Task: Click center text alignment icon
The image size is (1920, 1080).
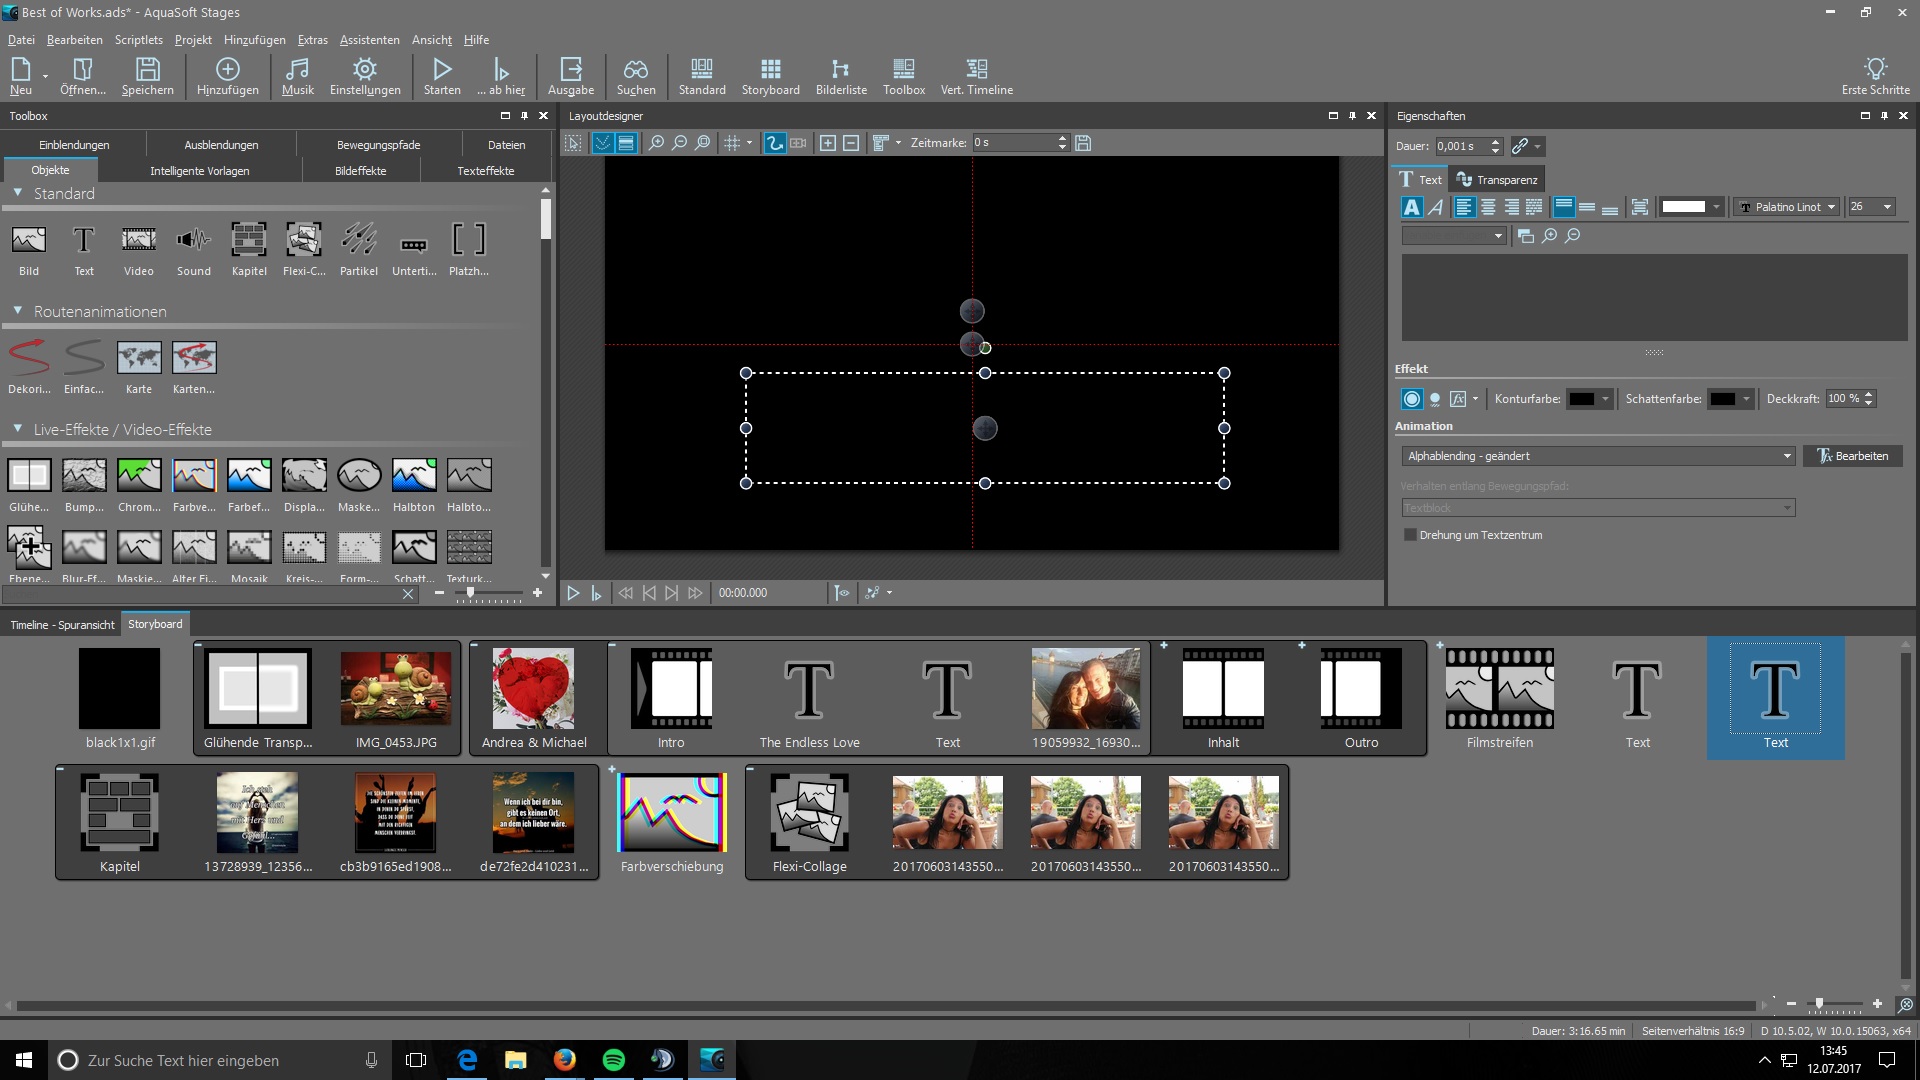Action: 1488,207
